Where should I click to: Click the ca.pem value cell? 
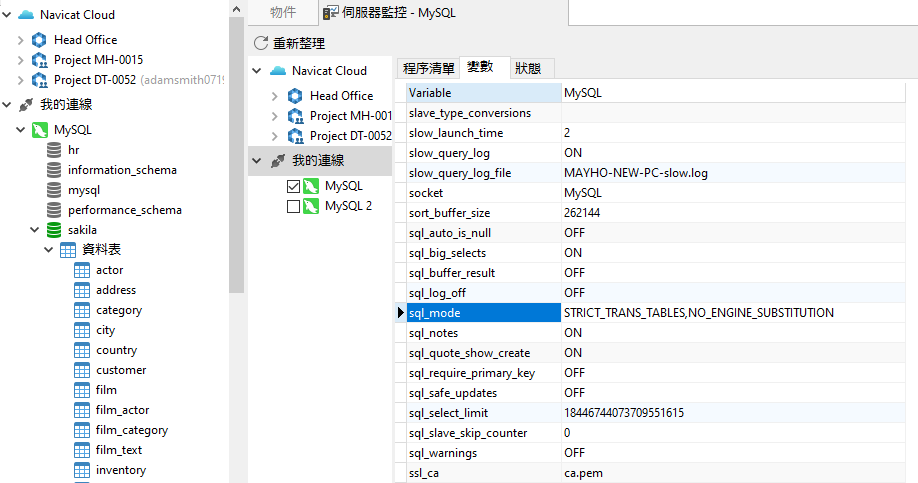[x=733, y=473]
